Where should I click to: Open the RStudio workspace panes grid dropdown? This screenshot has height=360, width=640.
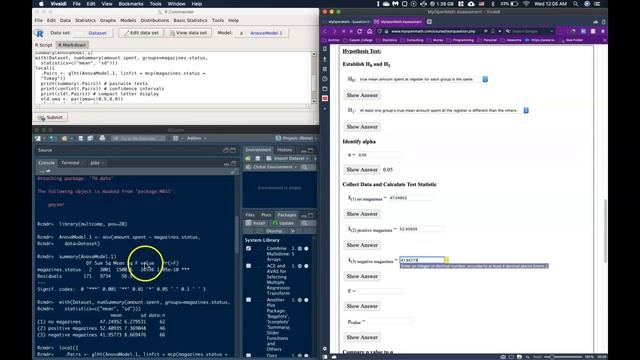point(177,138)
